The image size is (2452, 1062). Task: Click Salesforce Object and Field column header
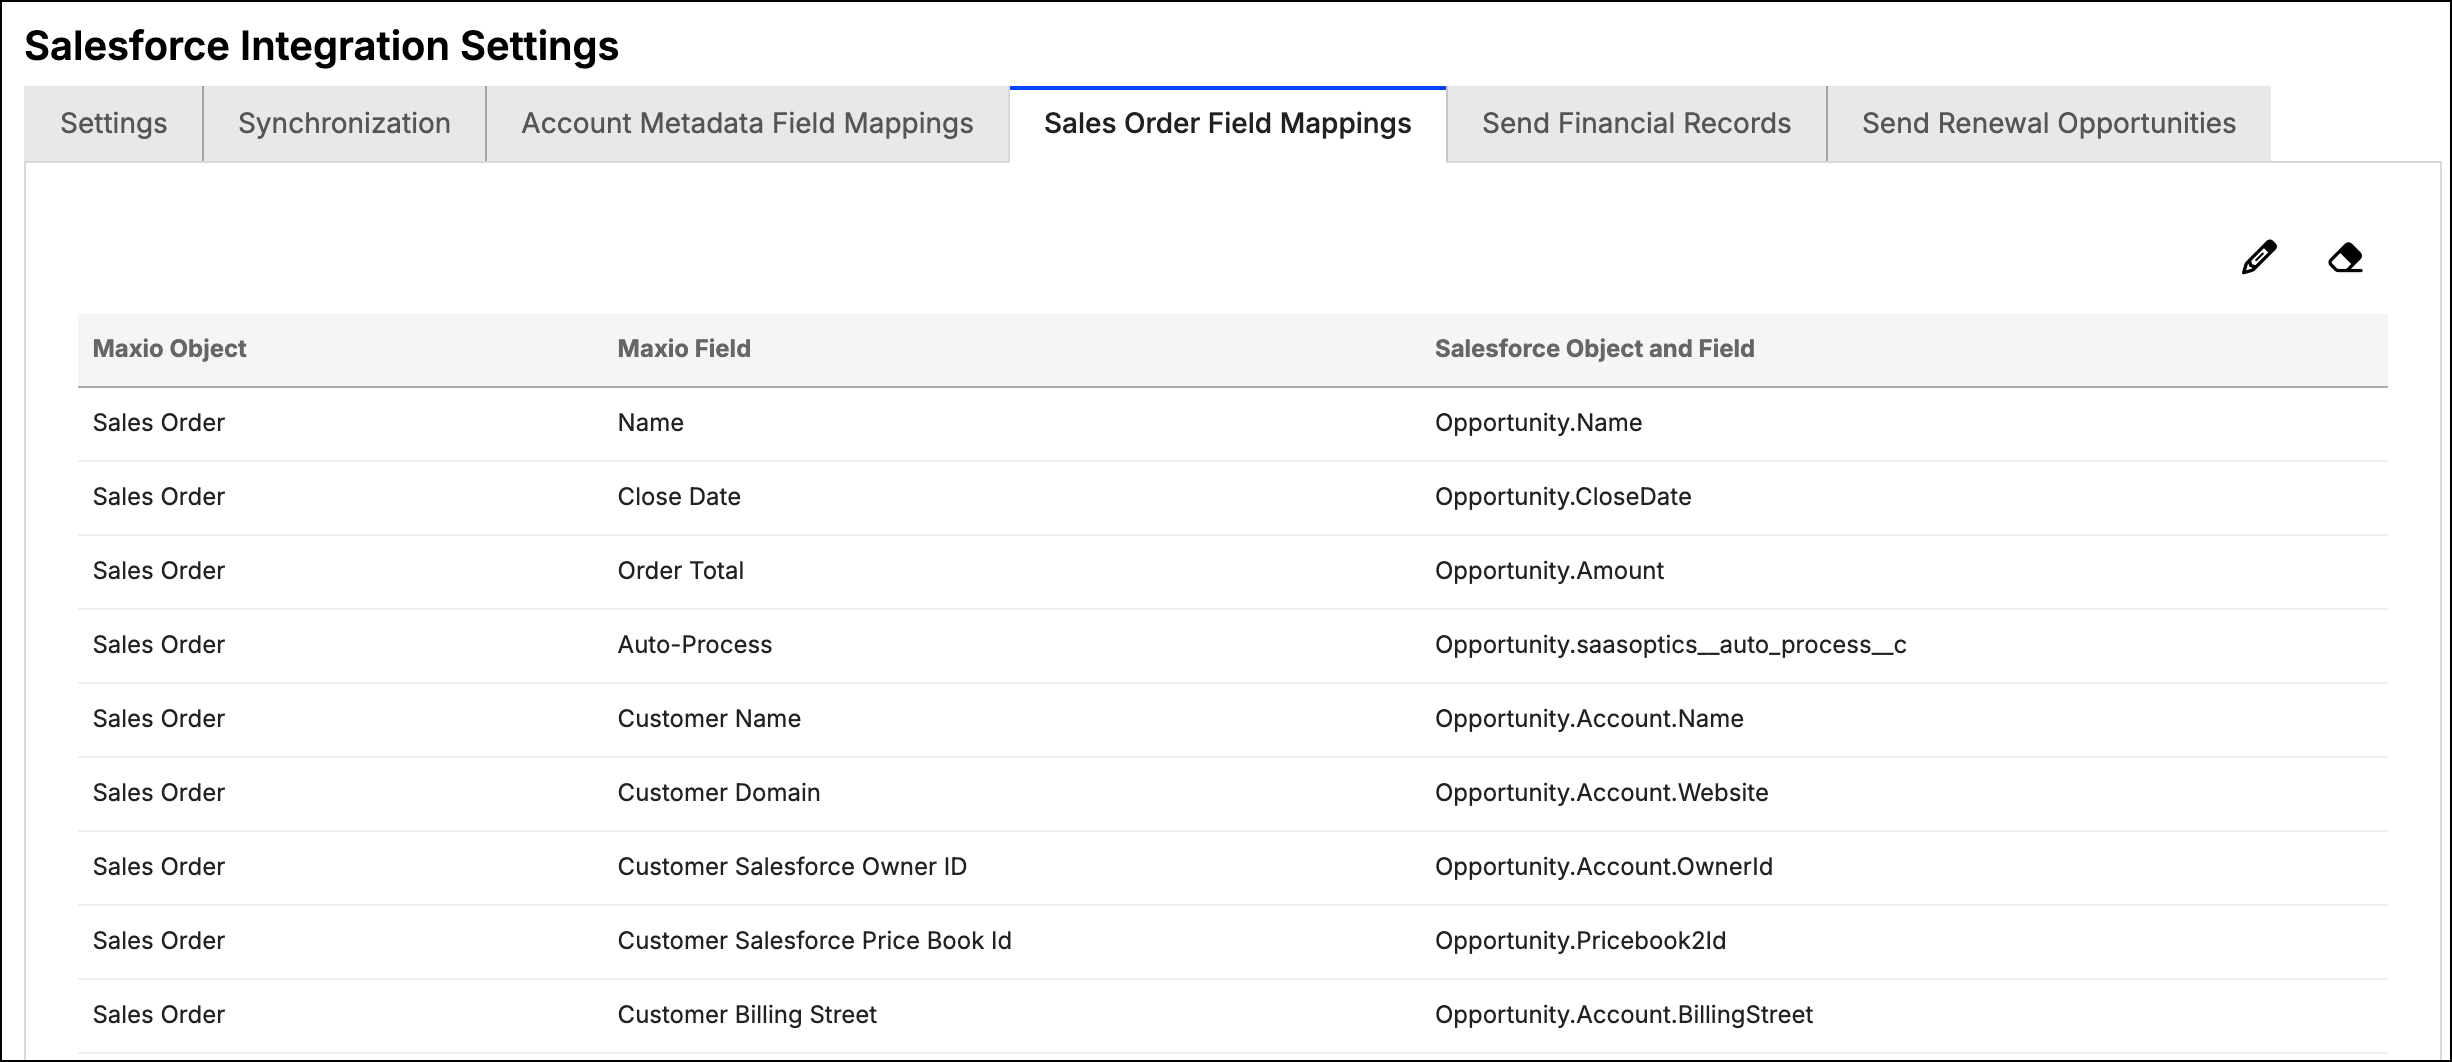pyautogui.click(x=1594, y=349)
